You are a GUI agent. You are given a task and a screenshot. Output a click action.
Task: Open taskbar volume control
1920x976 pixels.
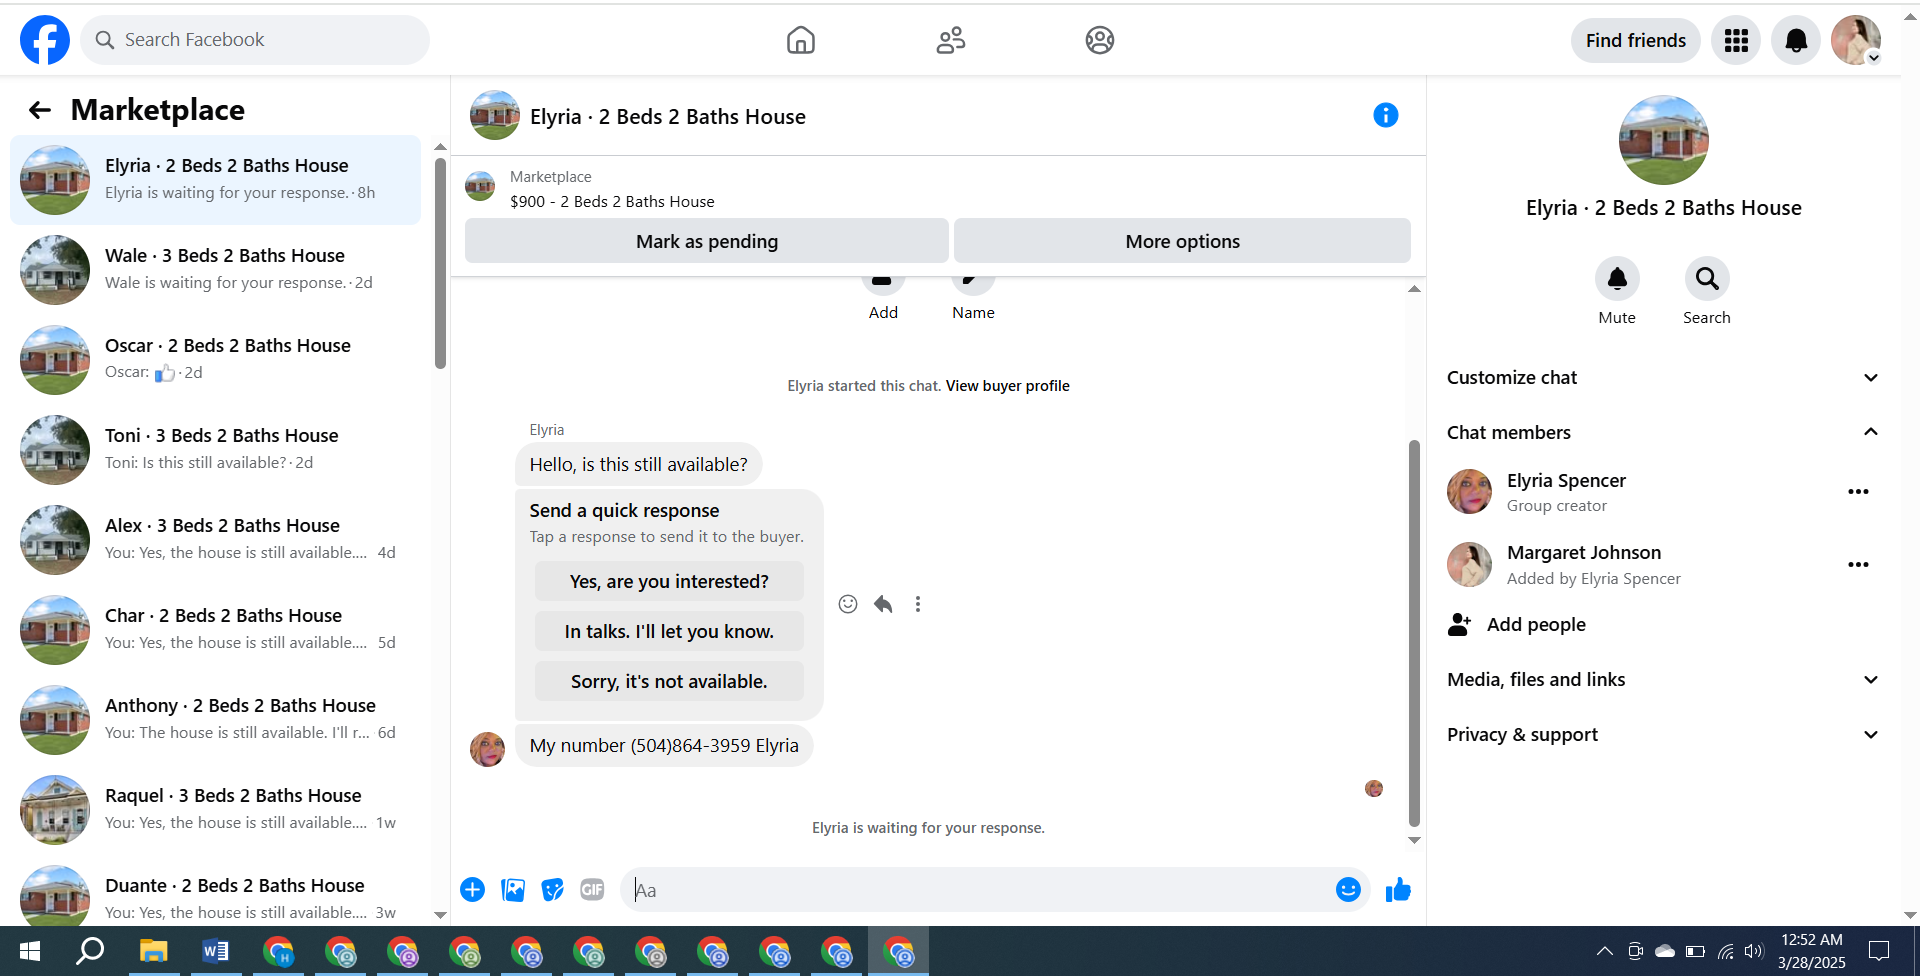pos(1754,951)
